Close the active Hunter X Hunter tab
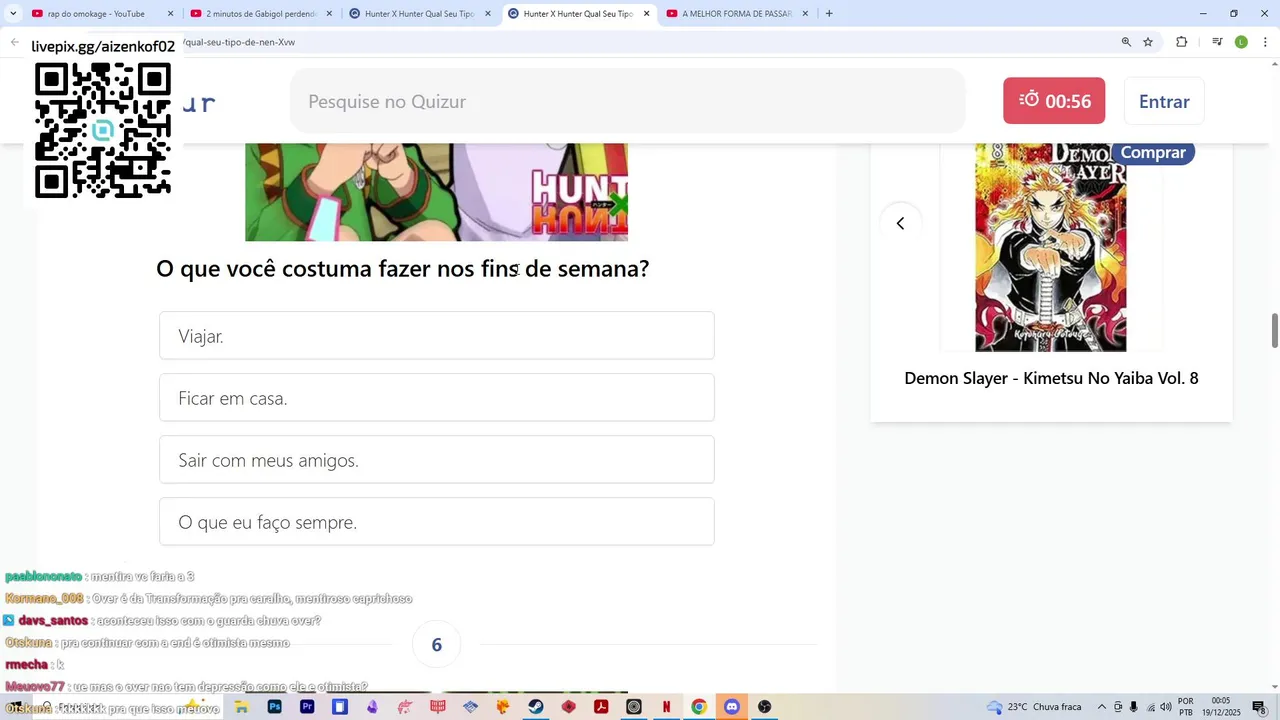This screenshot has width=1280, height=720. tap(646, 14)
